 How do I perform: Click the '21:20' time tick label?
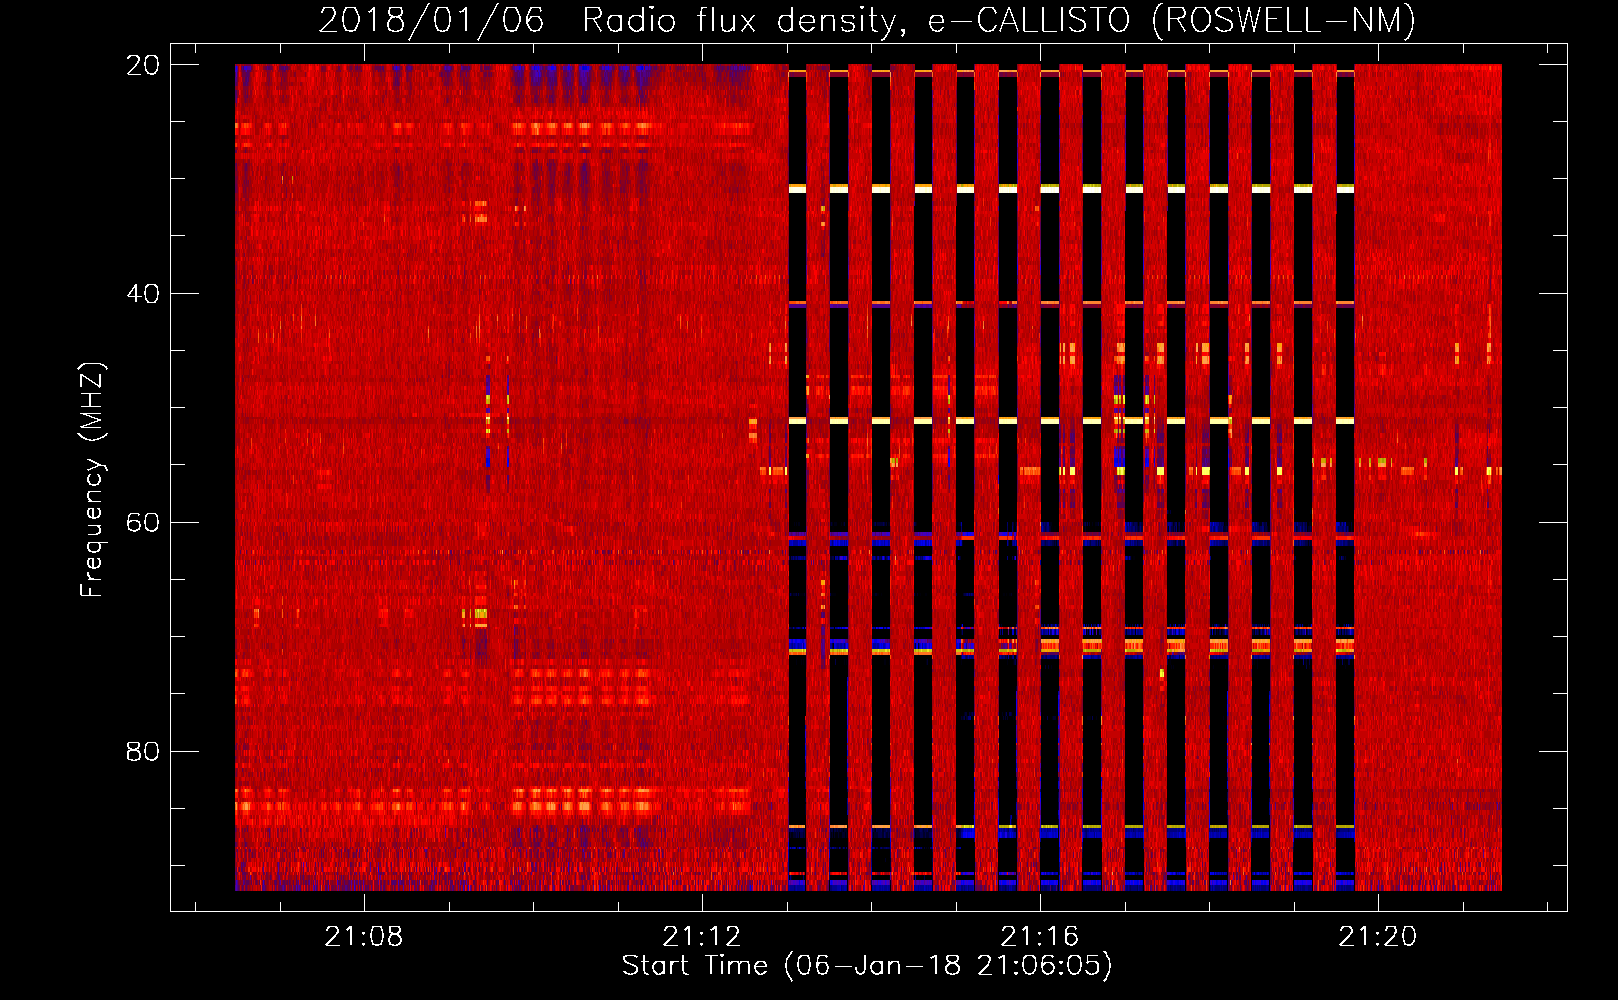[x=1378, y=937]
